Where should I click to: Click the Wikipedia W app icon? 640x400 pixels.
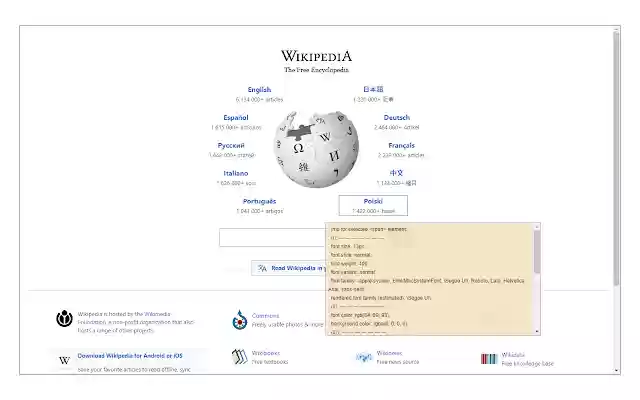point(64,360)
